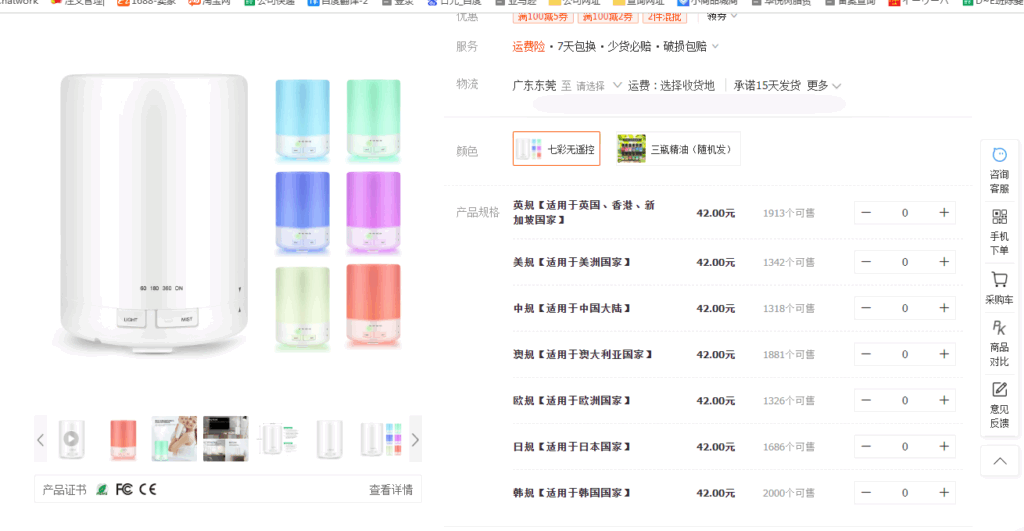Open 查看详情 for product certificates
The width and height of the screenshot is (1024, 531).
point(391,490)
